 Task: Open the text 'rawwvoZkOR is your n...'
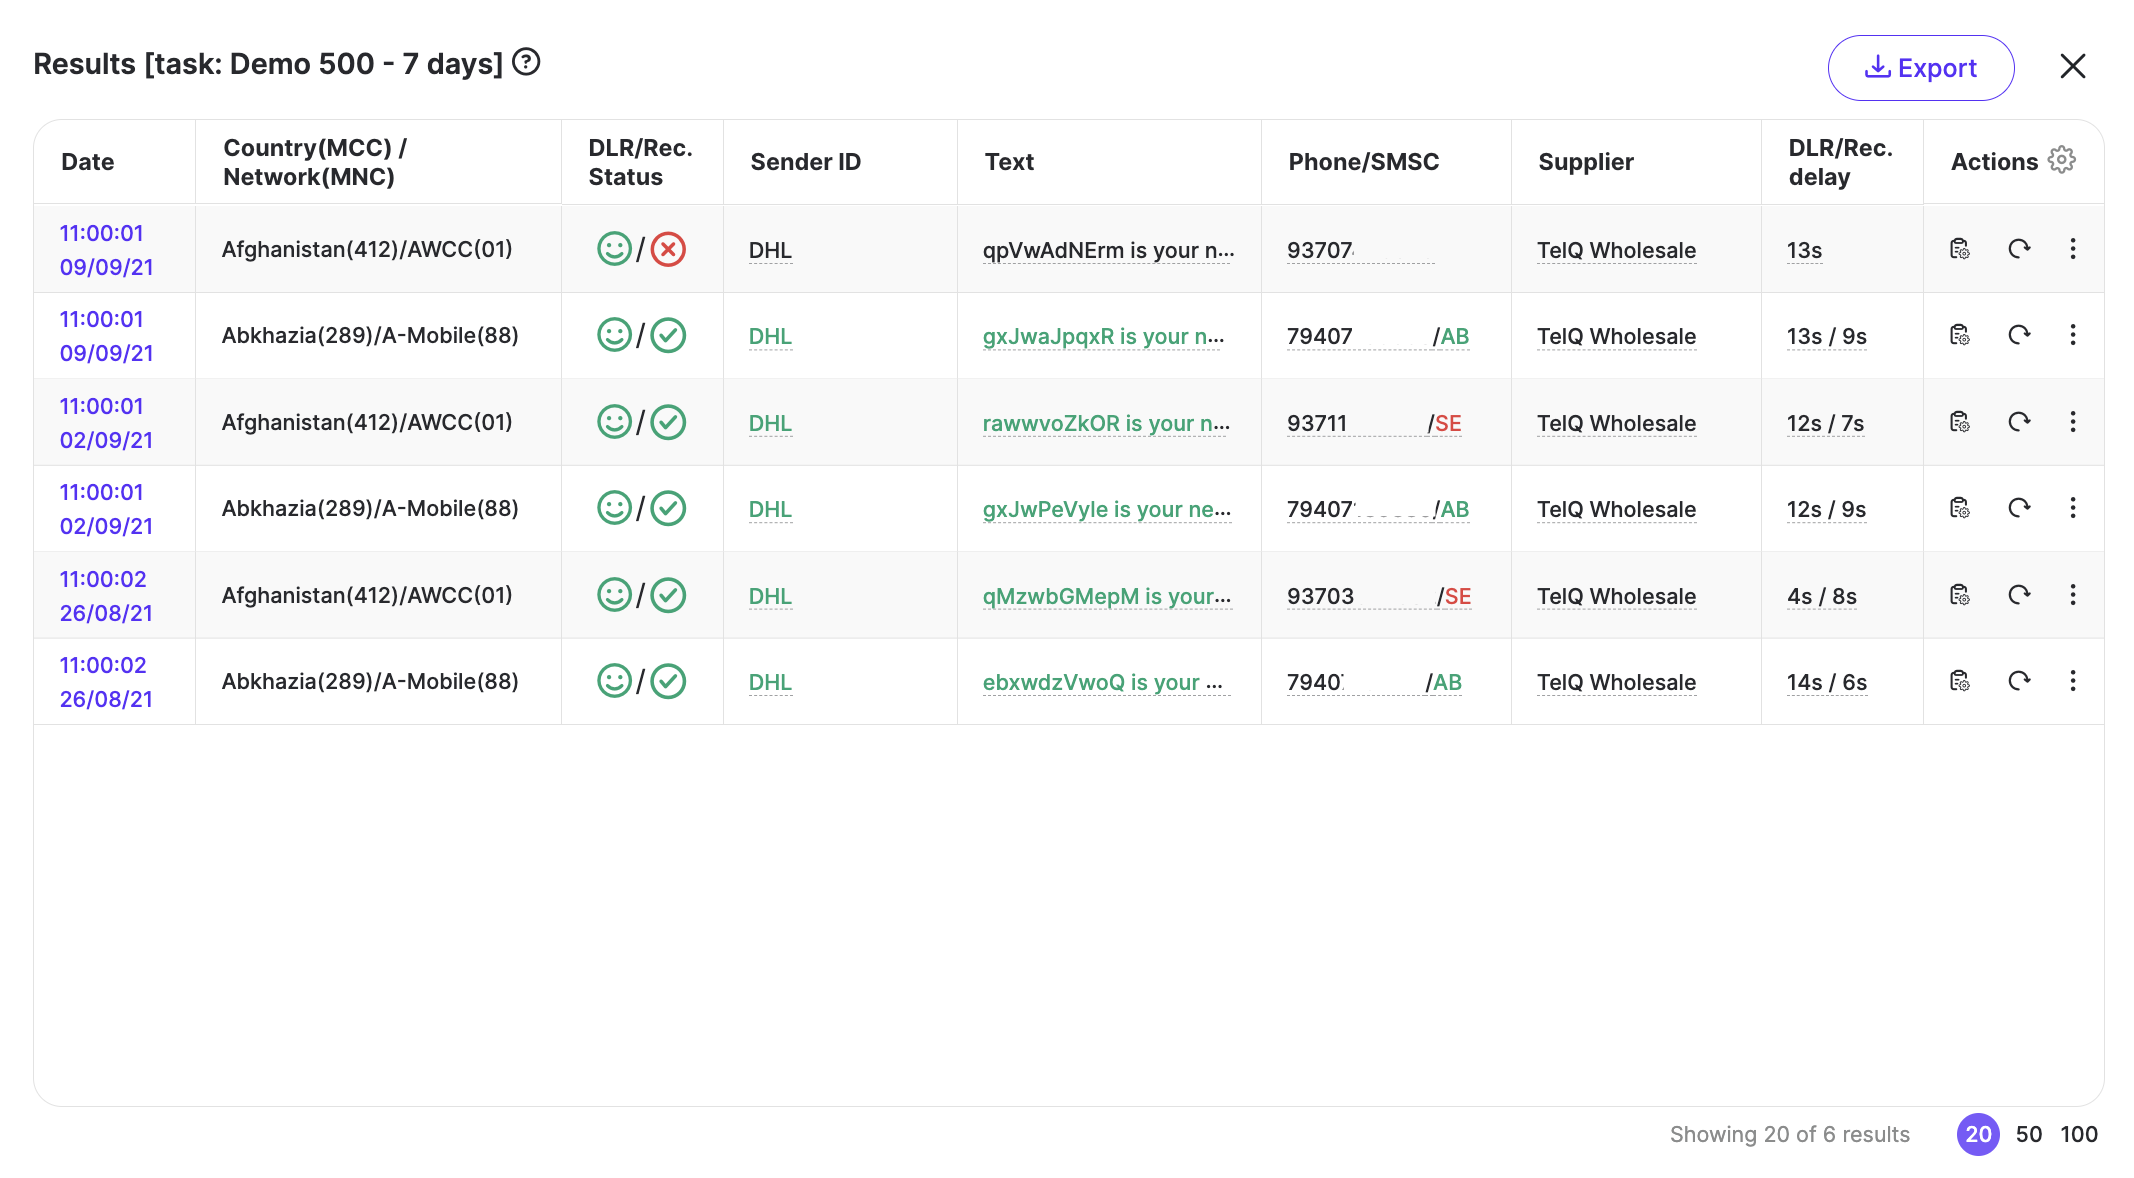coord(1105,423)
